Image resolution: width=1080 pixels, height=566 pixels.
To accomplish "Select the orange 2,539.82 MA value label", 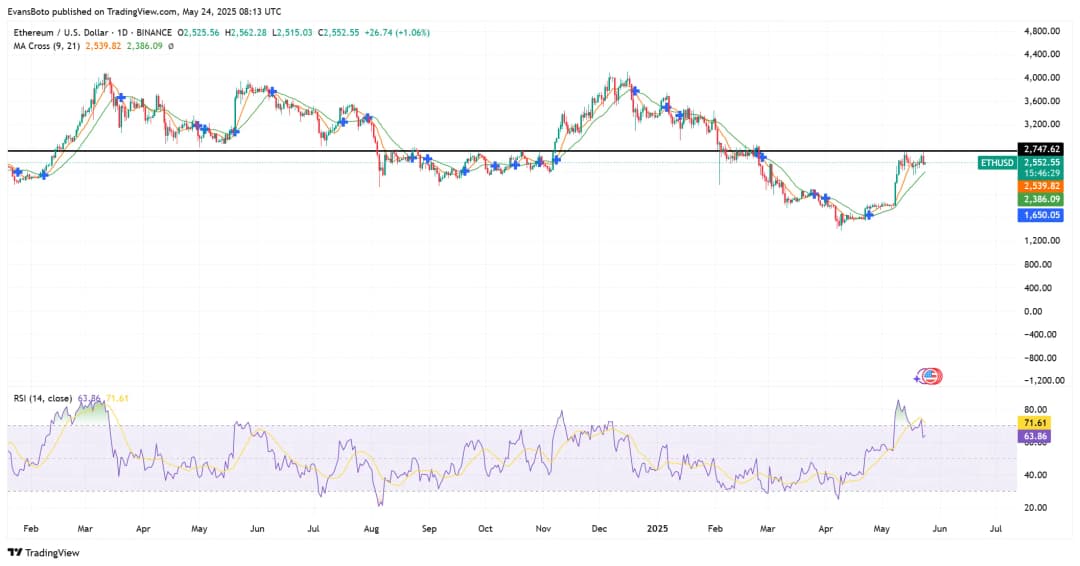I will (1041, 186).
